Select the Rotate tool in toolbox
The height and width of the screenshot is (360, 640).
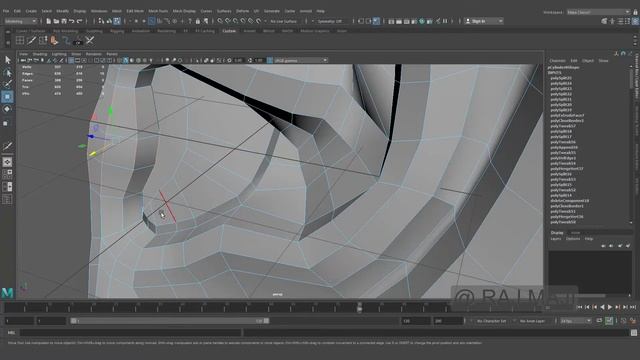tap(7, 109)
